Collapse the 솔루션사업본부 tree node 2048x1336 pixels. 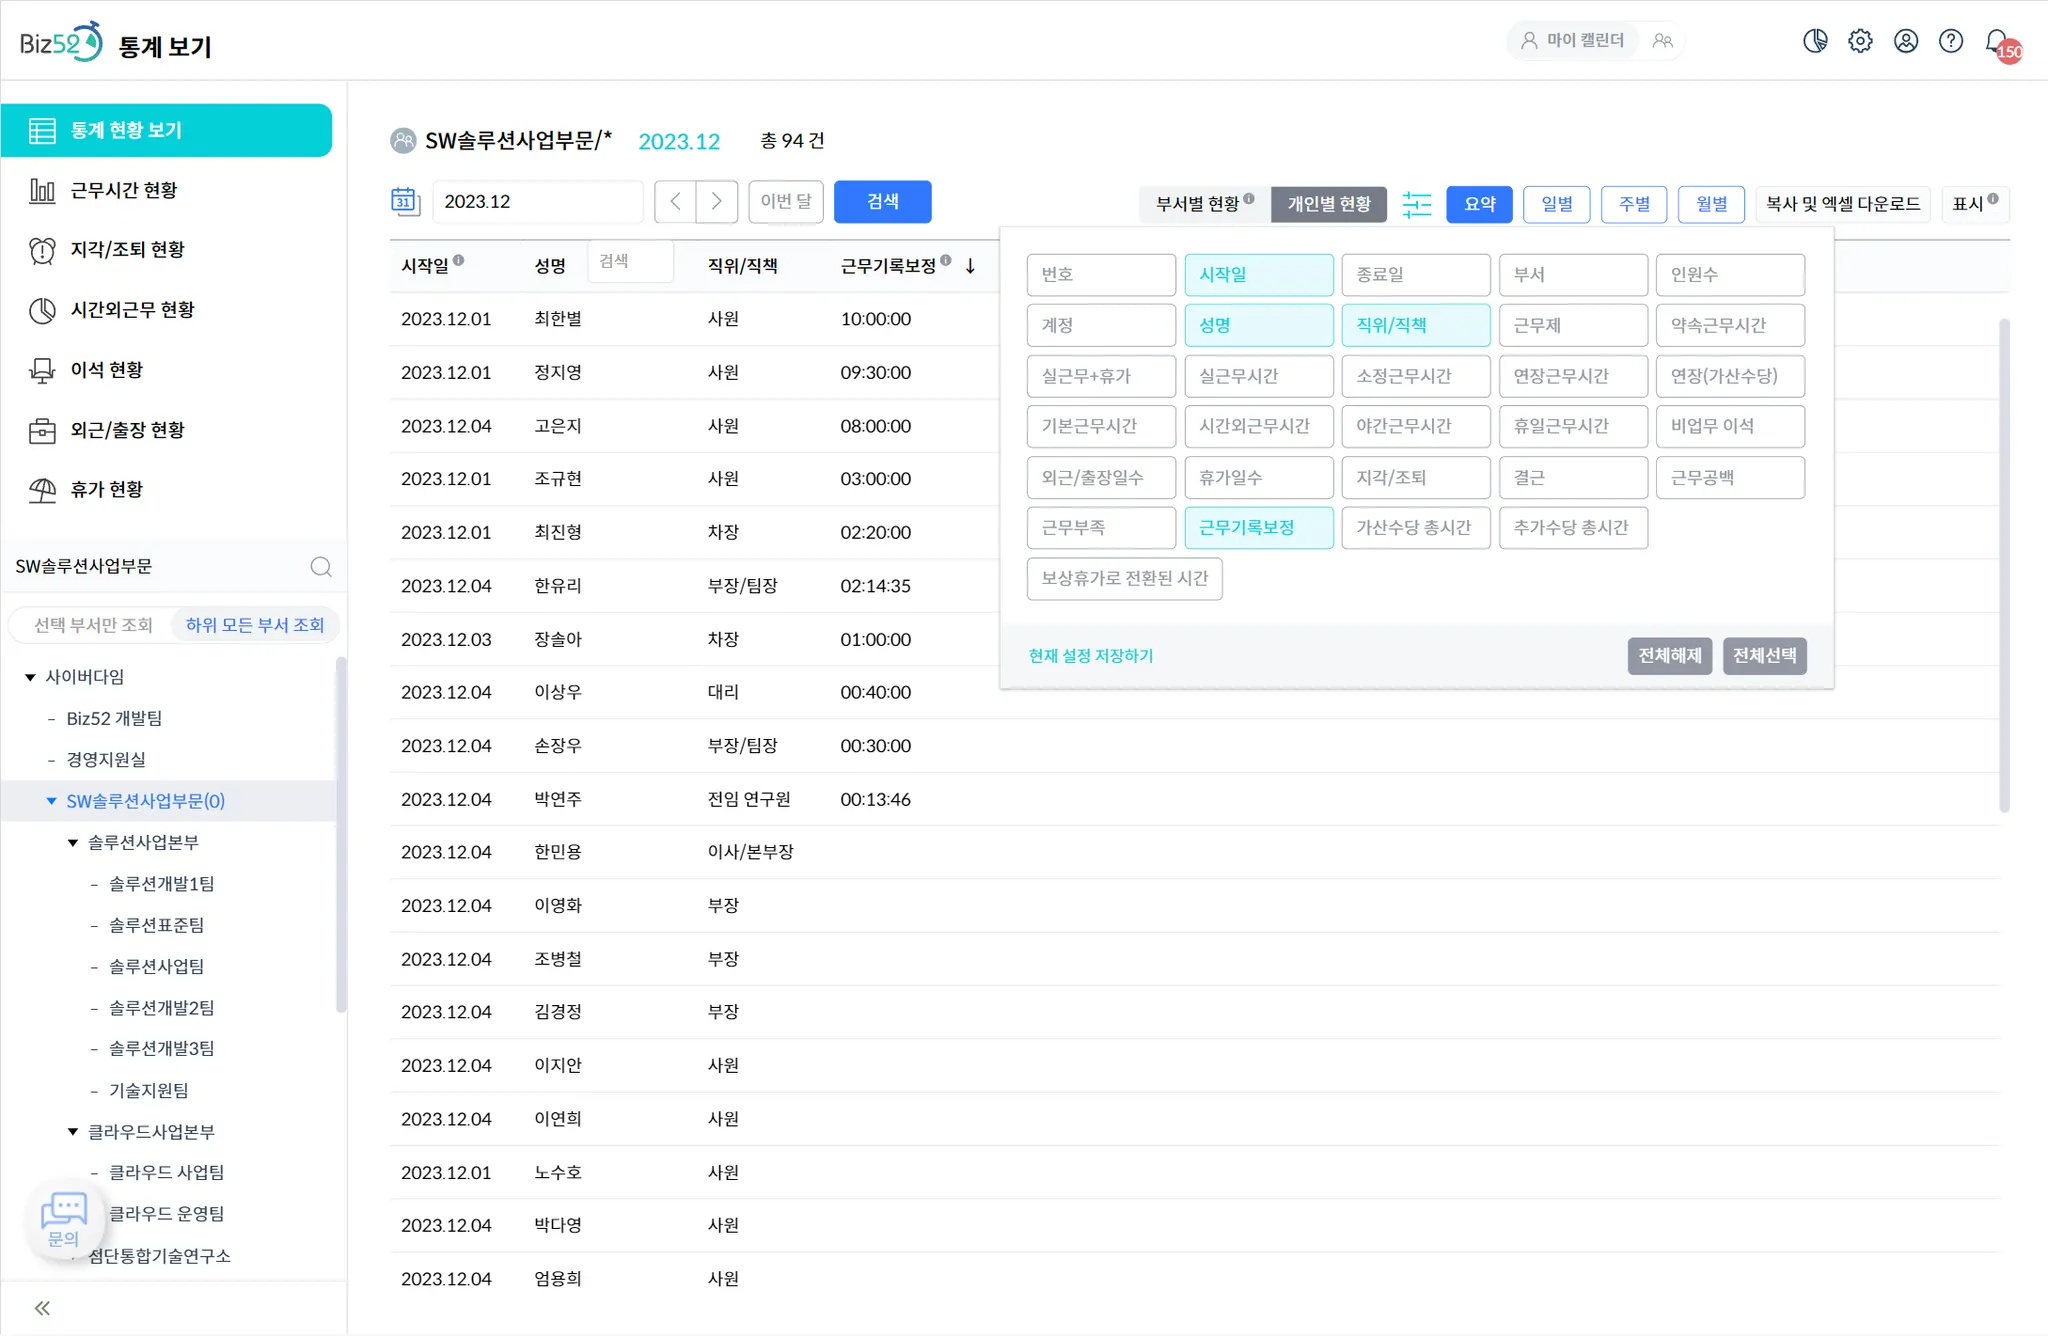(x=73, y=843)
